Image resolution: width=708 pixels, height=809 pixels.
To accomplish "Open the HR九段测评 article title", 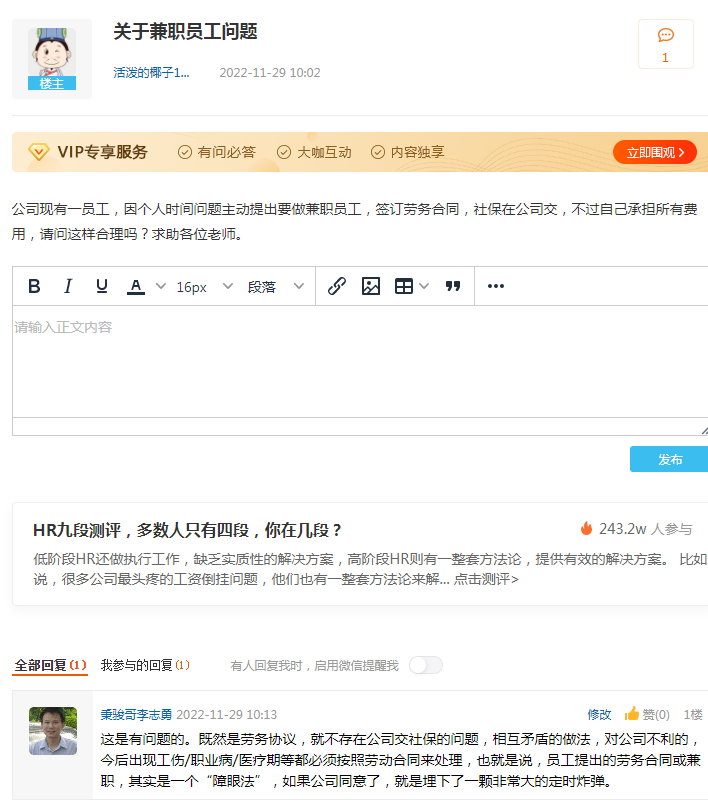I will click(x=187, y=530).
